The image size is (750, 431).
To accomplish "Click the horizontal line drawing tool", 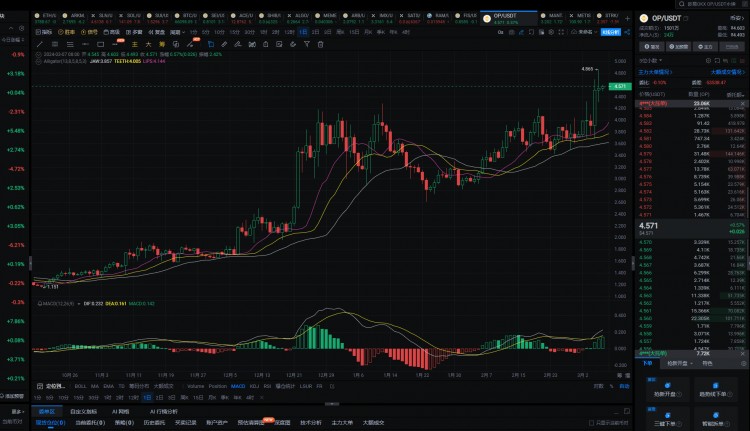I will pos(85,44).
